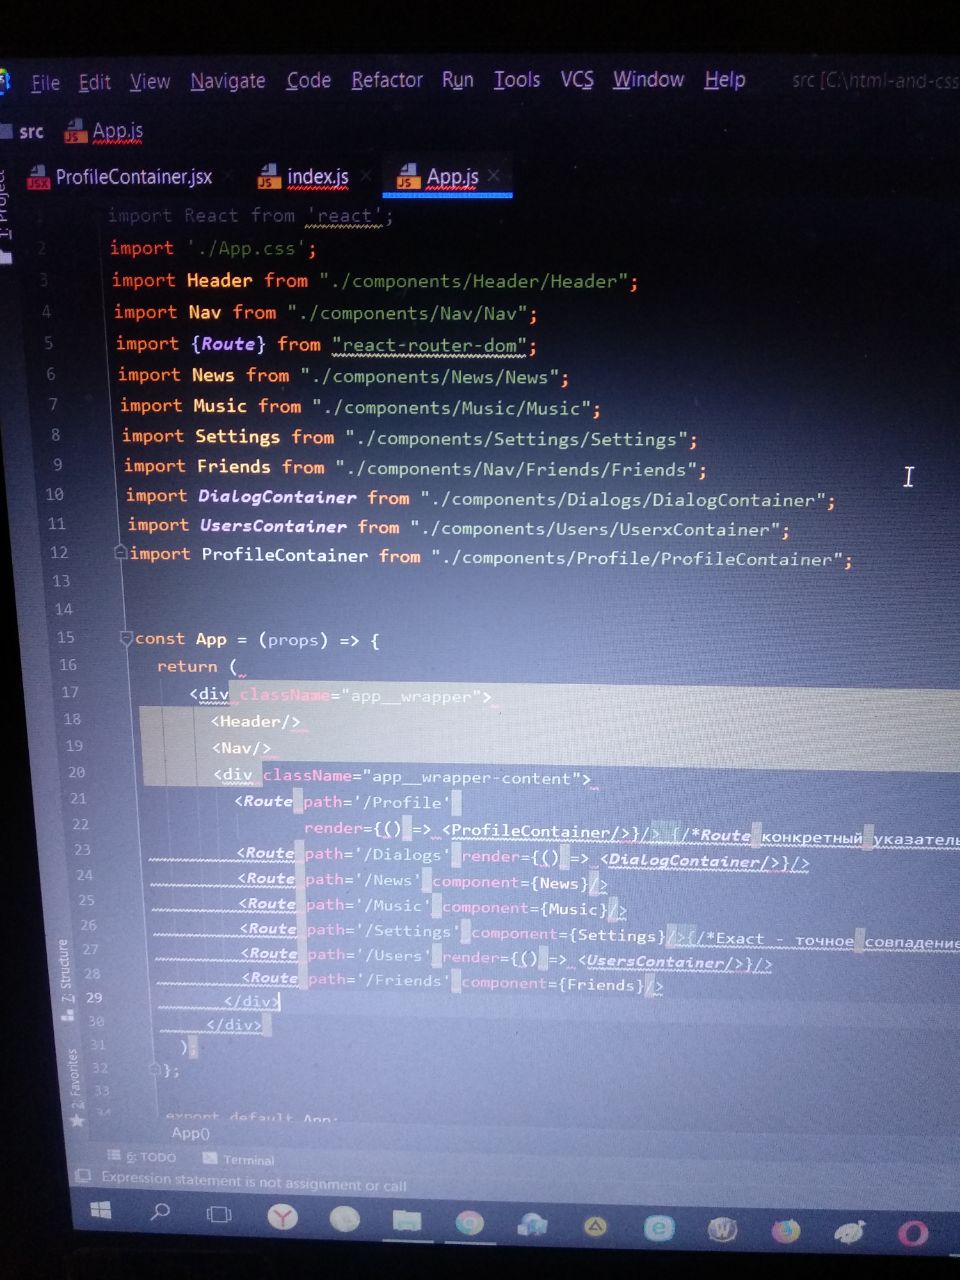Open the Refactor menu
960x1280 pixels.
click(387, 80)
